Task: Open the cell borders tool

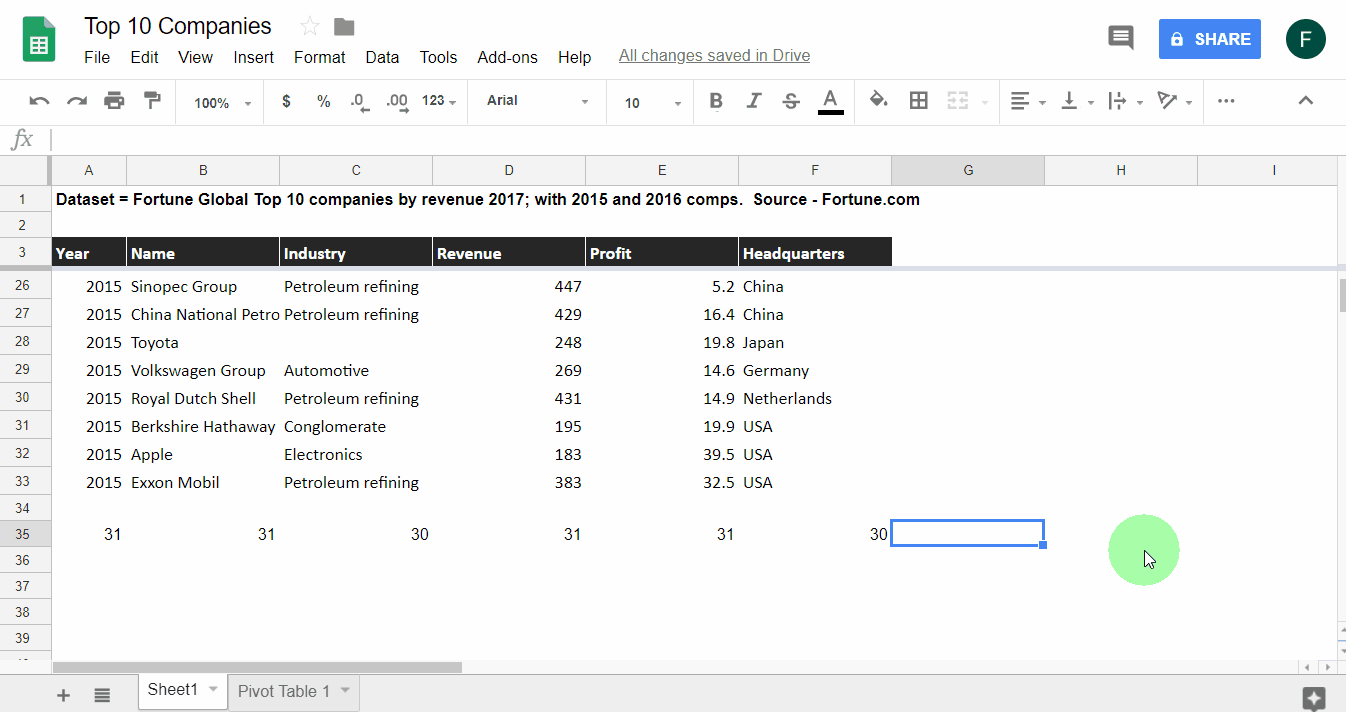Action: point(919,100)
